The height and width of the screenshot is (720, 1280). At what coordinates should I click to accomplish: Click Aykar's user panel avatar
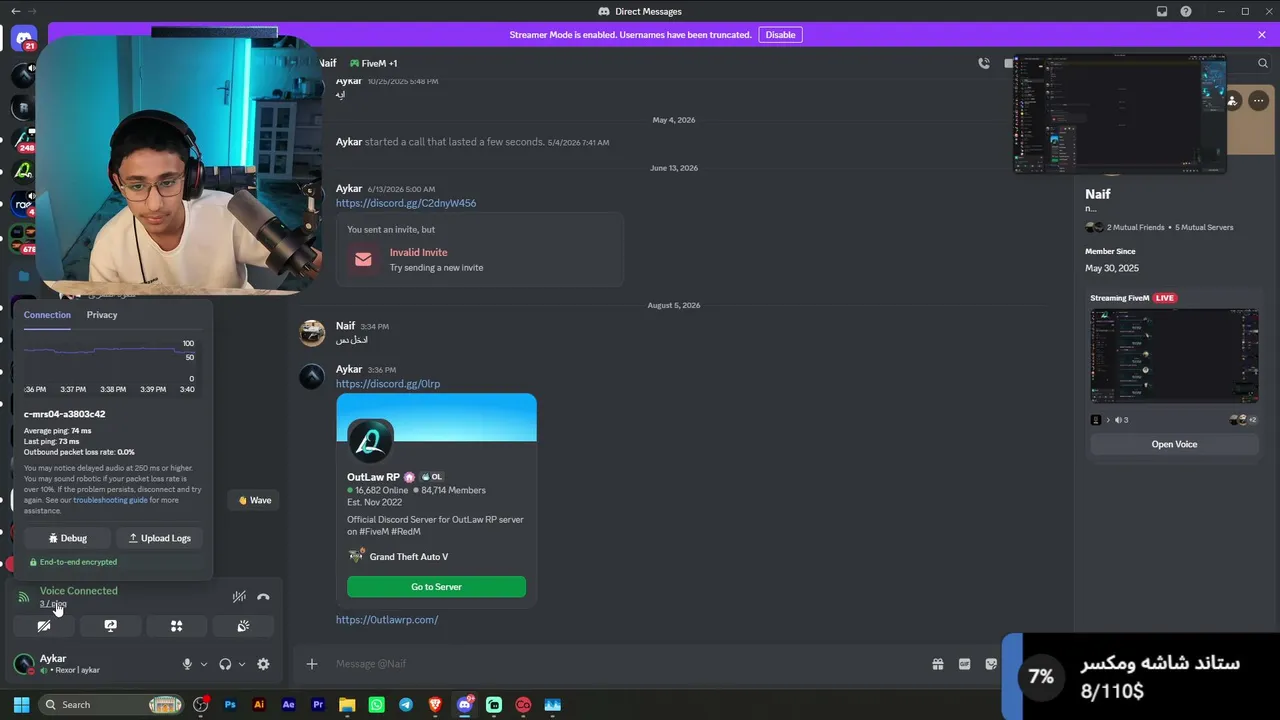click(24, 664)
